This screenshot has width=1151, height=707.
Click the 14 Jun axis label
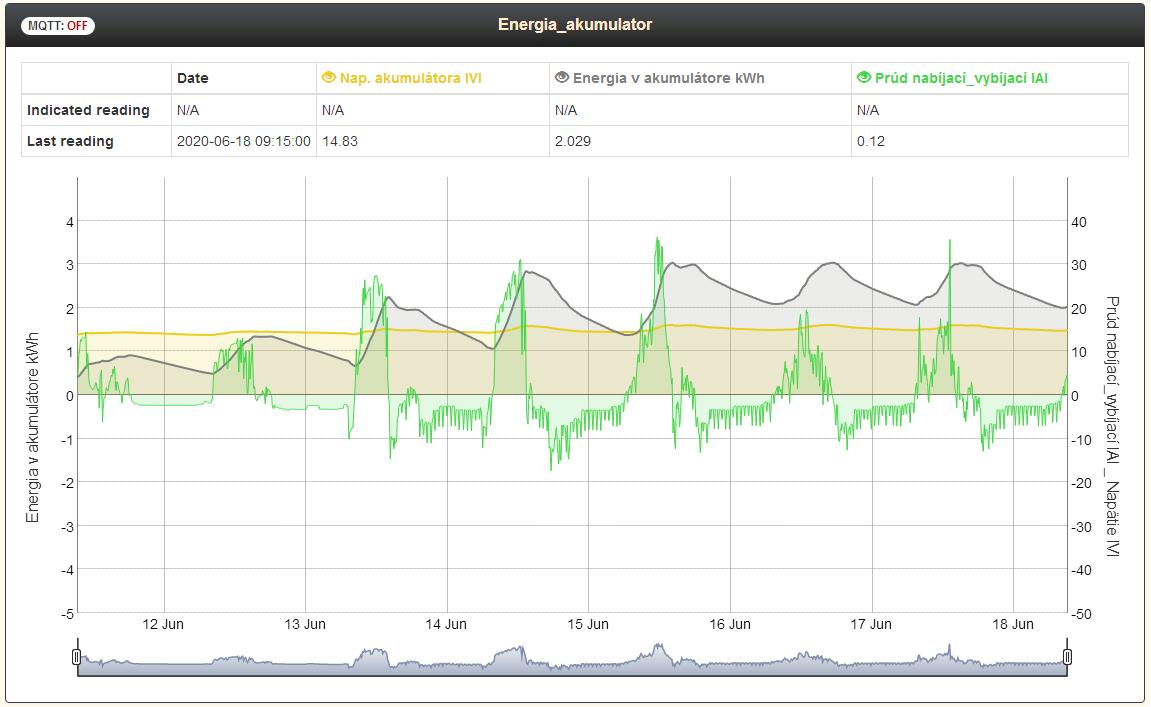[446, 624]
